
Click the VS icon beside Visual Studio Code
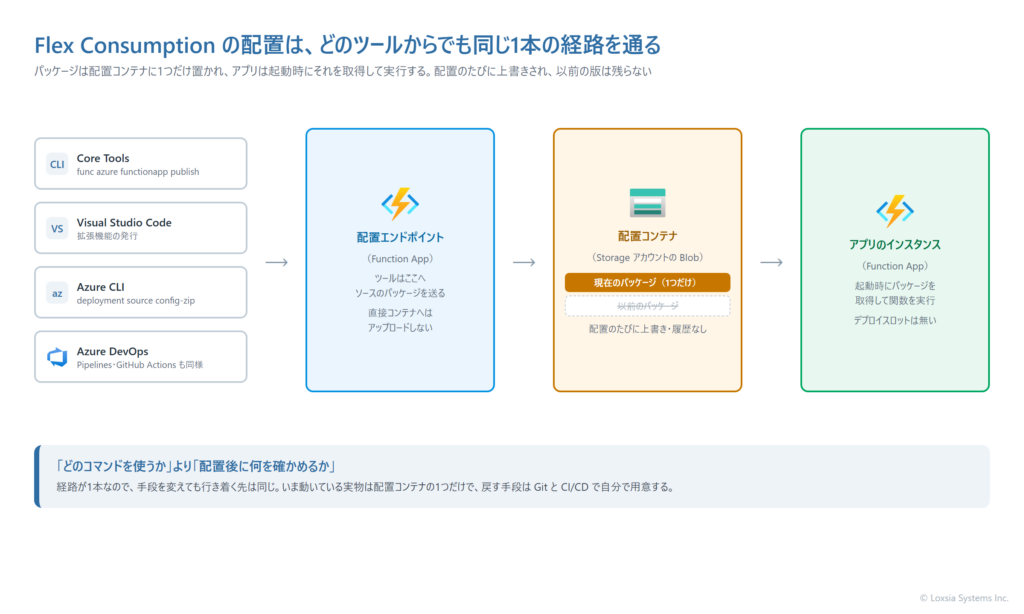57,229
